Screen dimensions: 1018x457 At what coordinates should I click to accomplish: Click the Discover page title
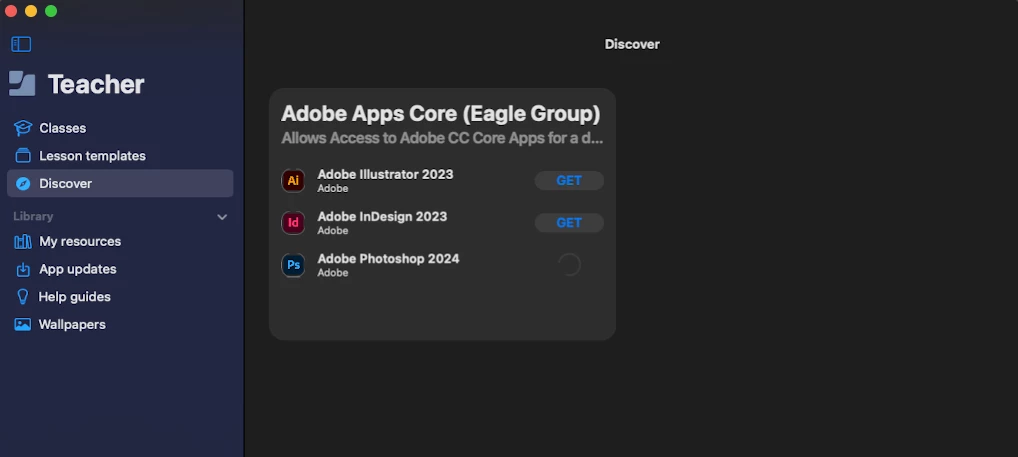coord(632,44)
